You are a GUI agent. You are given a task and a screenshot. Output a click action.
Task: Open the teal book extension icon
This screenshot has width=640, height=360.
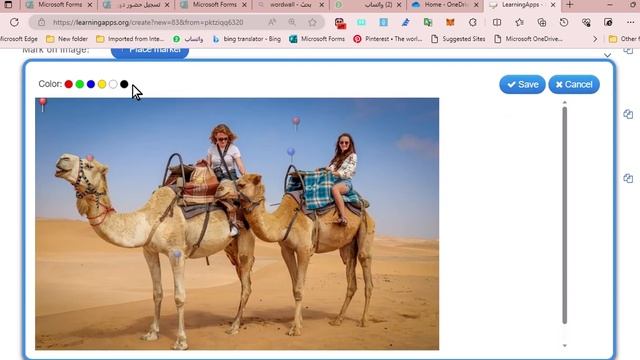pyautogui.click(x=361, y=22)
